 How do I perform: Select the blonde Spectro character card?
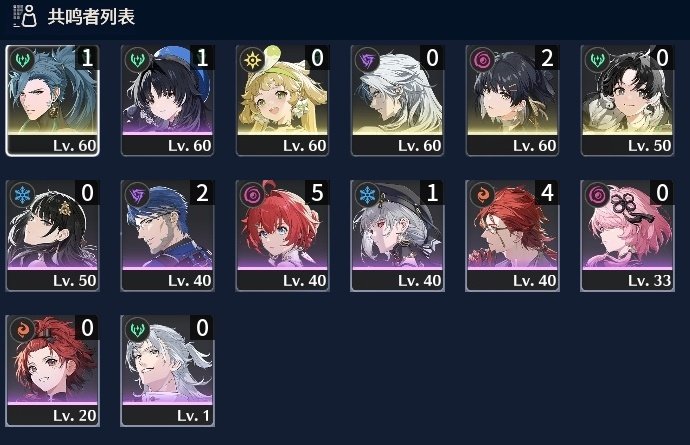[283, 100]
